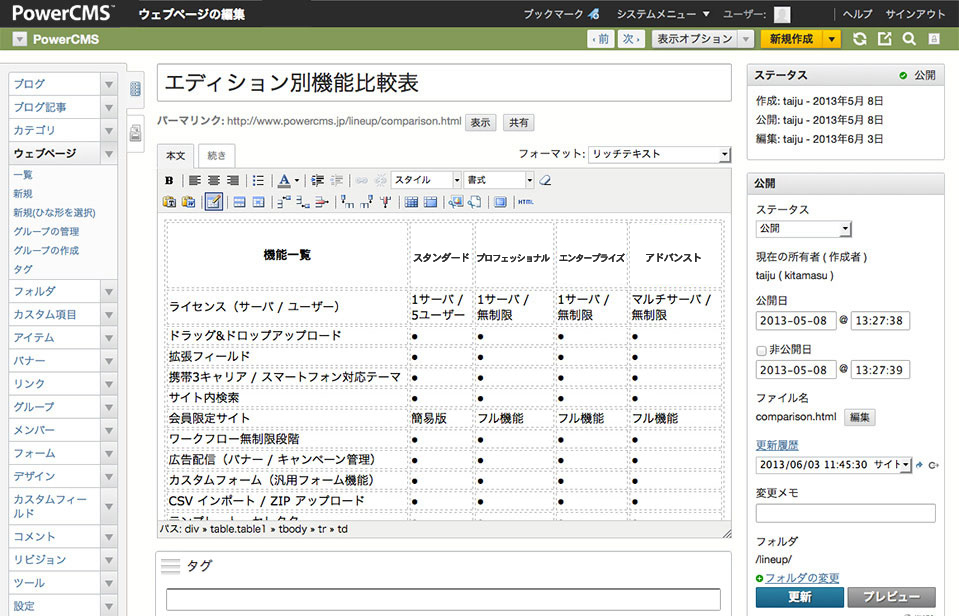Click the page title input field
The image size is (959, 616).
444,83
